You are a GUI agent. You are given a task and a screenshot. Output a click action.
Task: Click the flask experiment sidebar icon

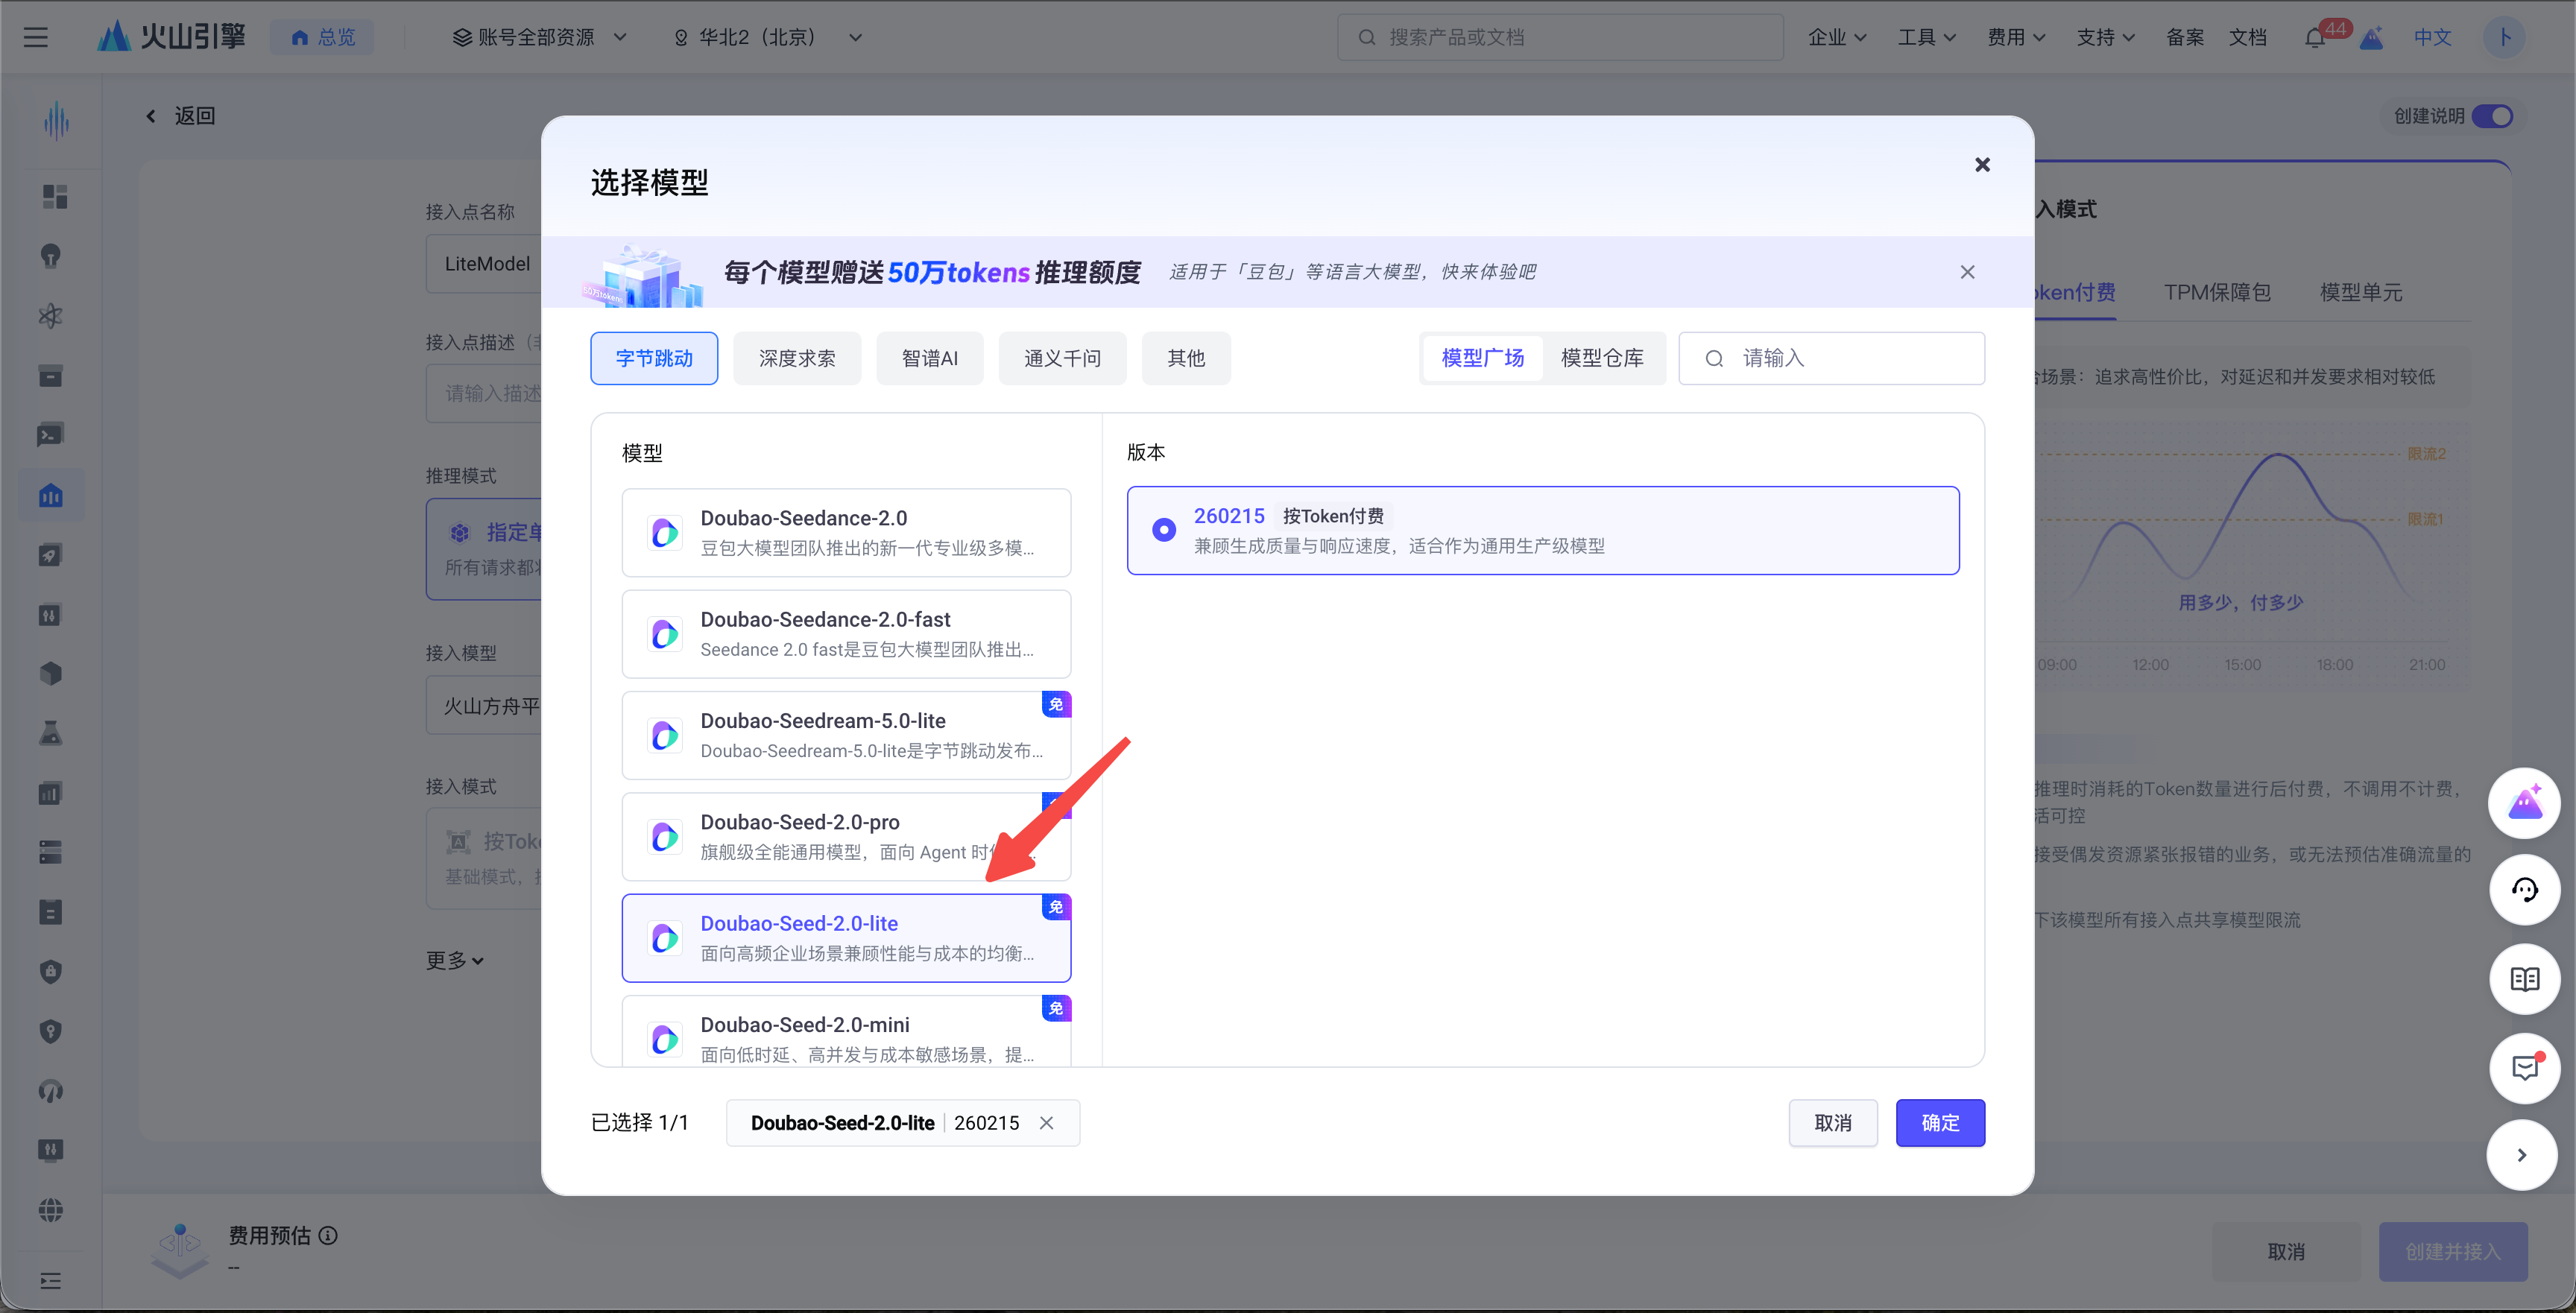(x=51, y=733)
